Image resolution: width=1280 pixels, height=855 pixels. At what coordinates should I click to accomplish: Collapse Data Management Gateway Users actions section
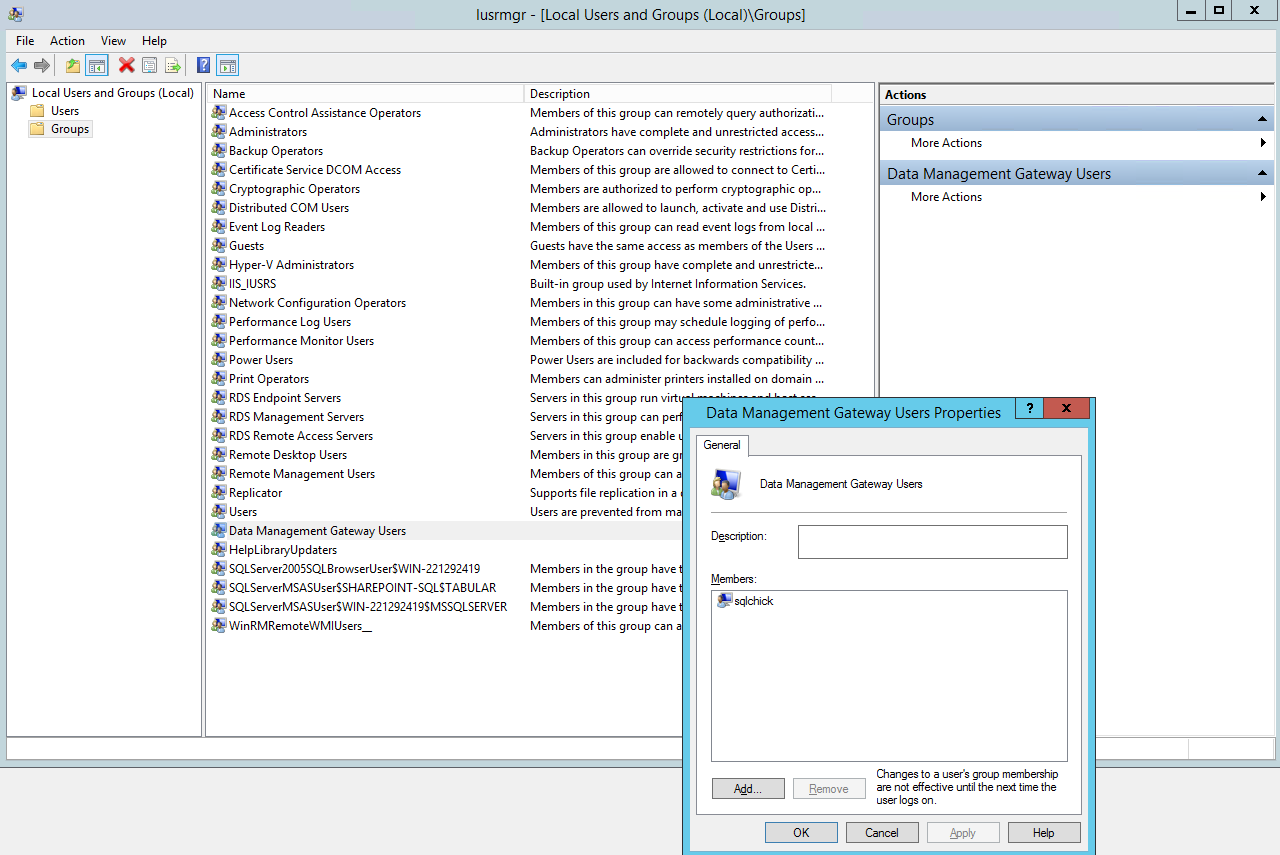coord(1264,174)
